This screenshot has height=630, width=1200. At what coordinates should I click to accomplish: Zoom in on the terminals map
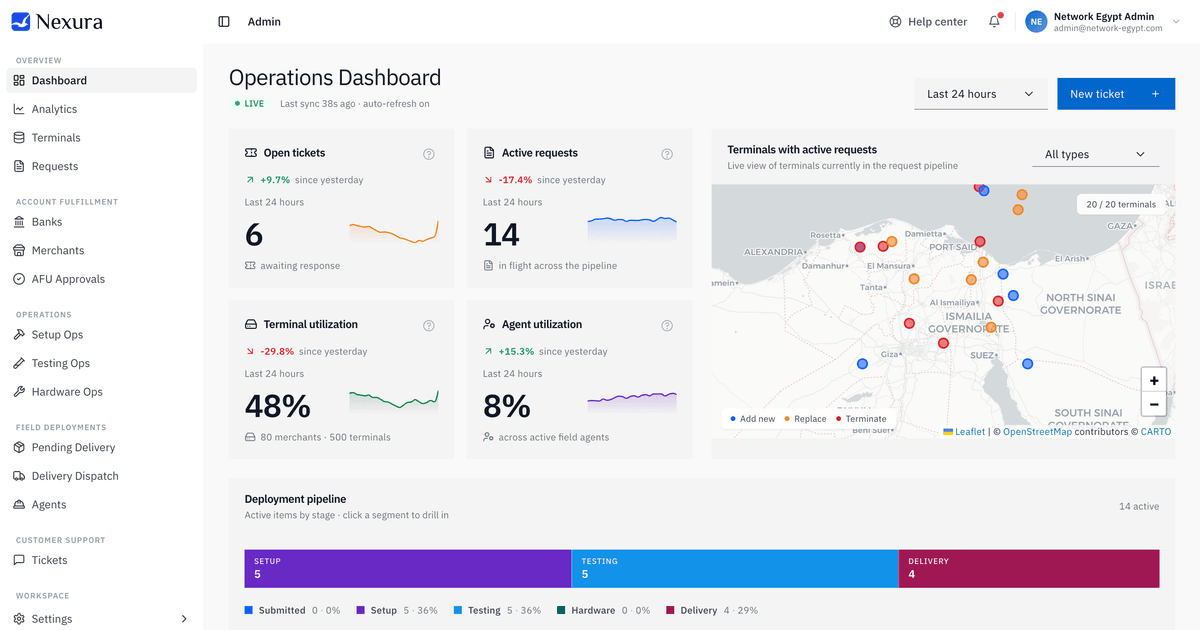(1154, 381)
